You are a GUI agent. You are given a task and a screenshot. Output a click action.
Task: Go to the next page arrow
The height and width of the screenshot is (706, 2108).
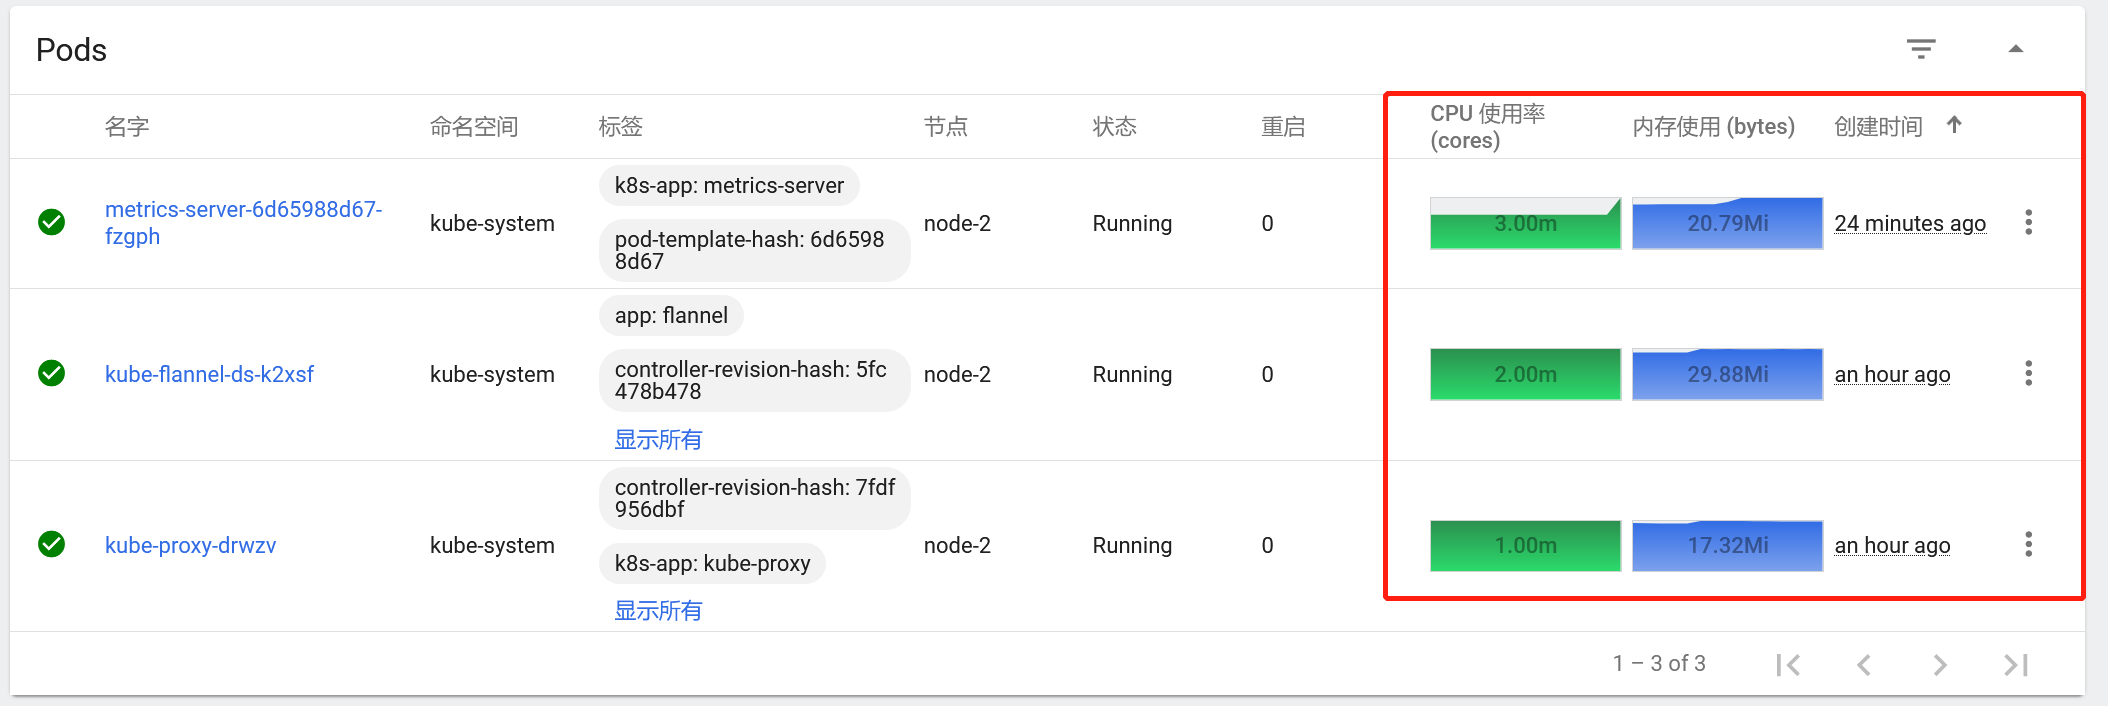pyautogui.click(x=1940, y=665)
